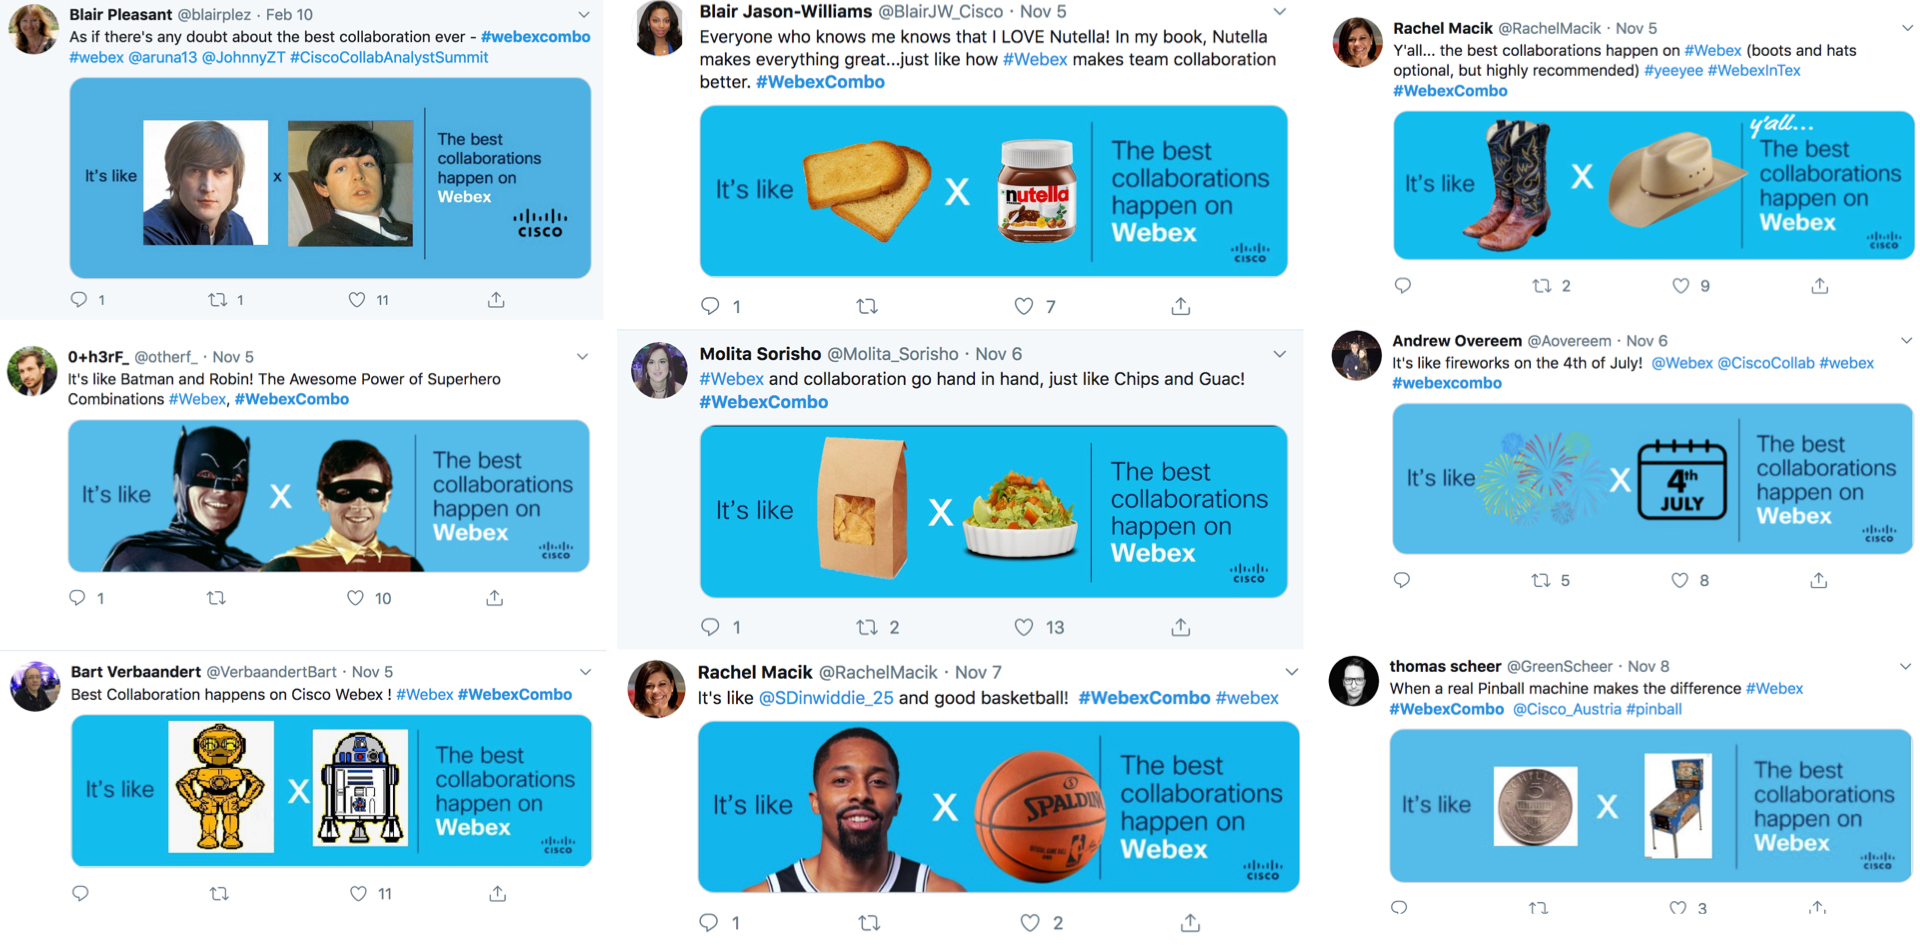Viewport: 1920px width, 948px height.
Task: Like Blair Pleasant's Beatles tweet
Action: pyautogui.click(x=357, y=299)
